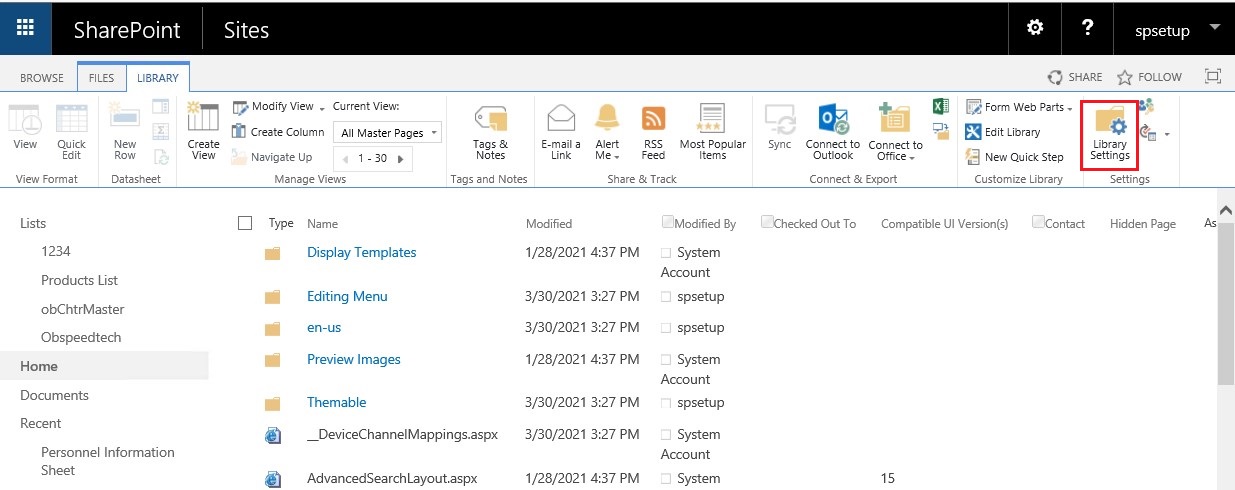Tick the Checked Out To header checkbox
Screen dimensions: 1235x490
pyautogui.click(x=767, y=221)
